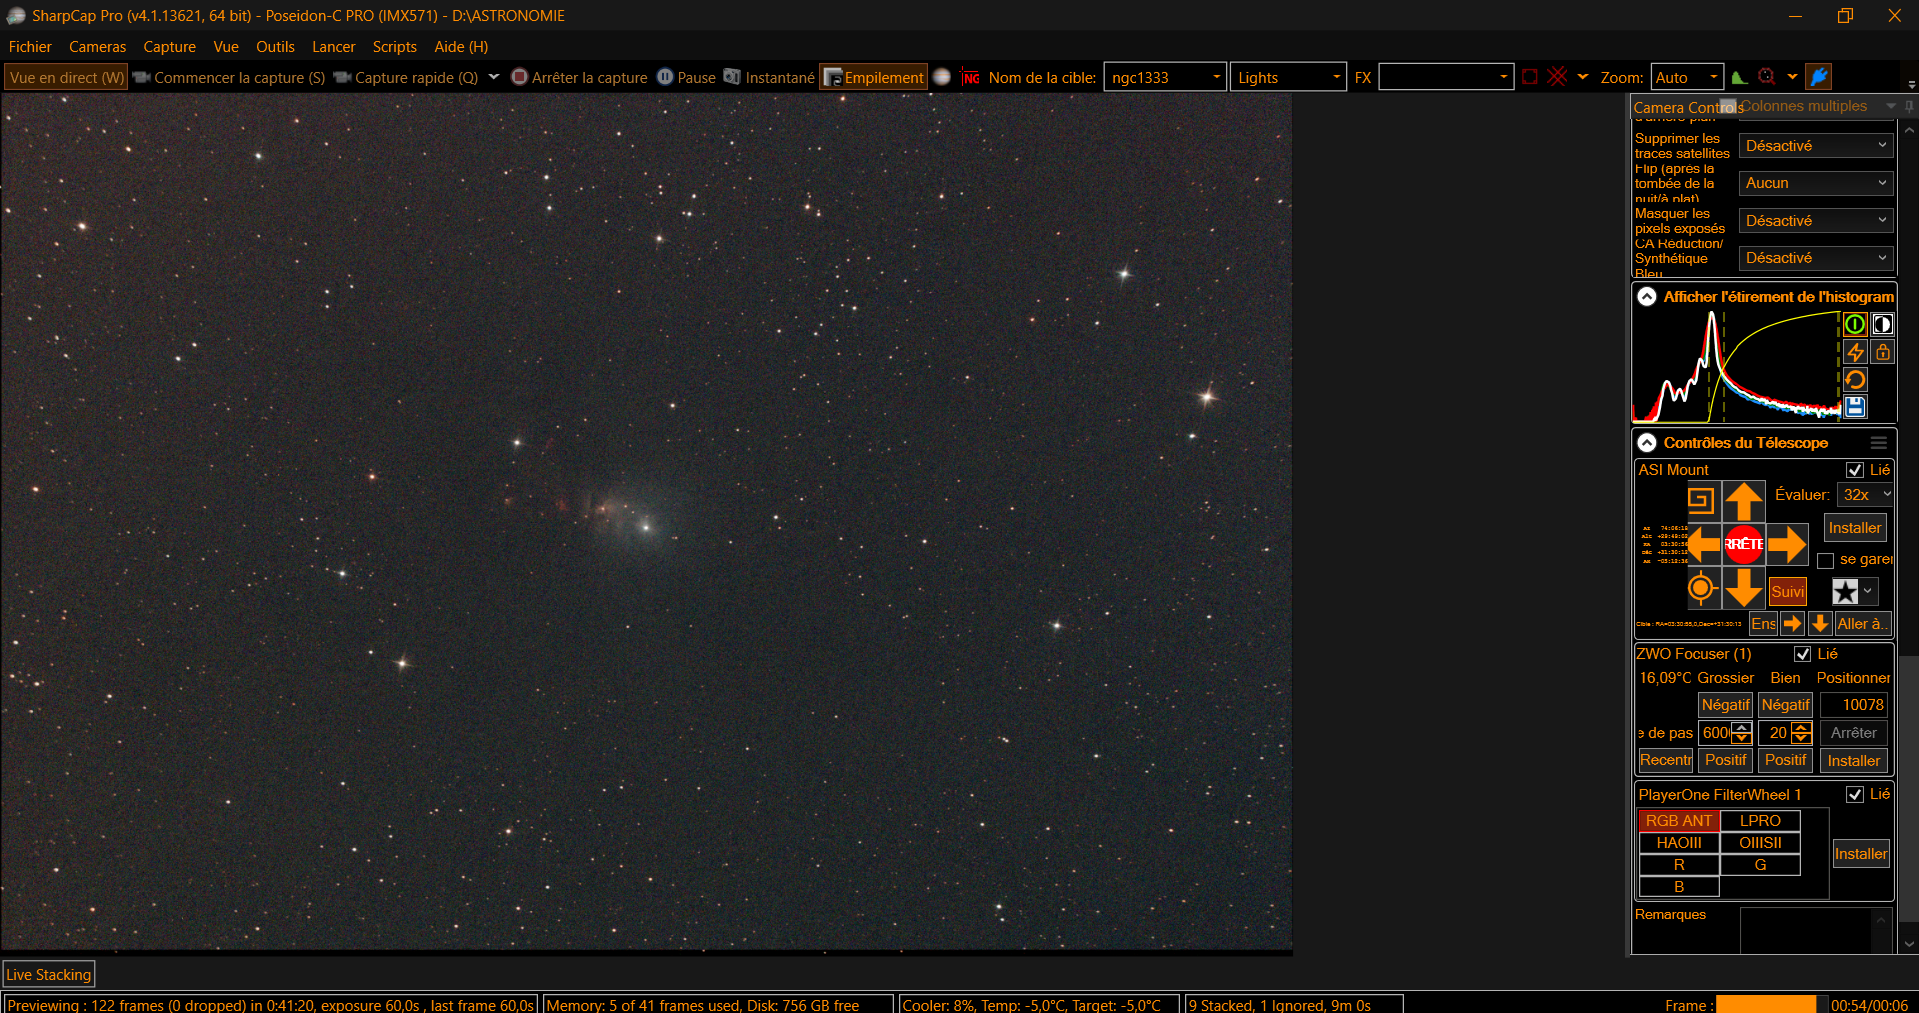Move the mount left with the left arrow
Image resolution: width=1919 pixels, height=1013 pixels.
1702,545
